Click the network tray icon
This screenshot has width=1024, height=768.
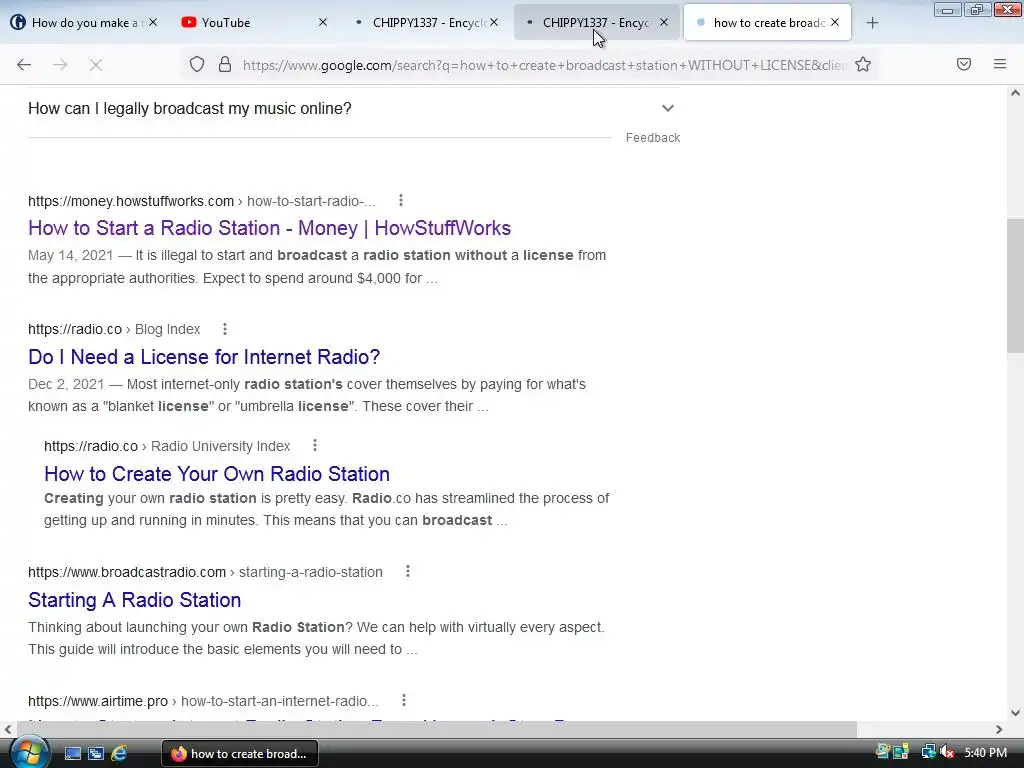click(x=928, y=753)
